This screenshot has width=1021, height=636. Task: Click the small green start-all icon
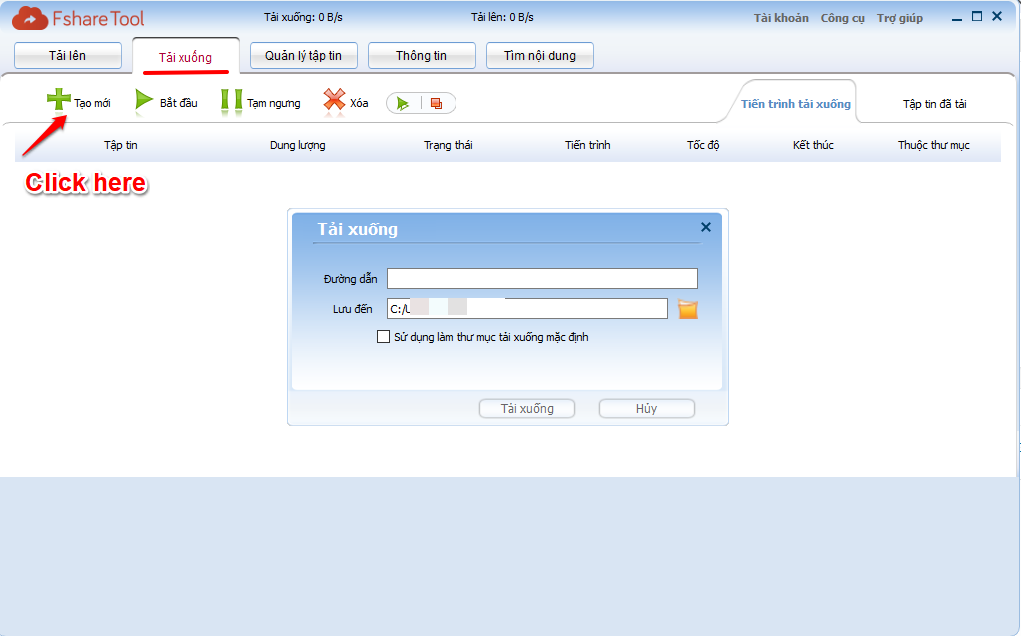coord(403,103)
